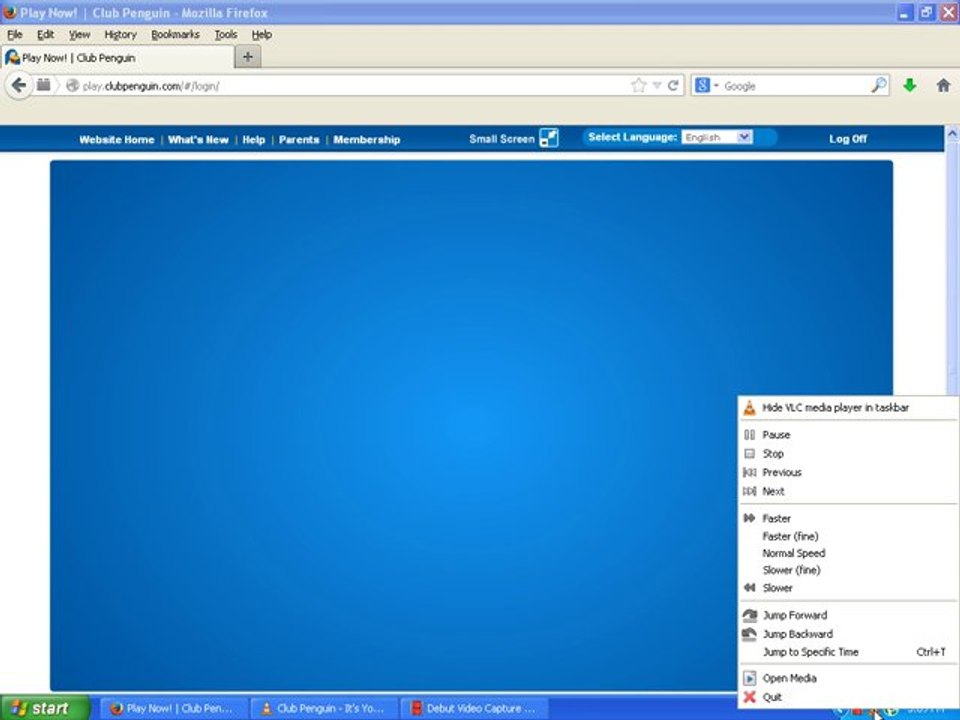Switch to VLC Club Penguin taskbar button
The image size is (960, 720).
324,708
